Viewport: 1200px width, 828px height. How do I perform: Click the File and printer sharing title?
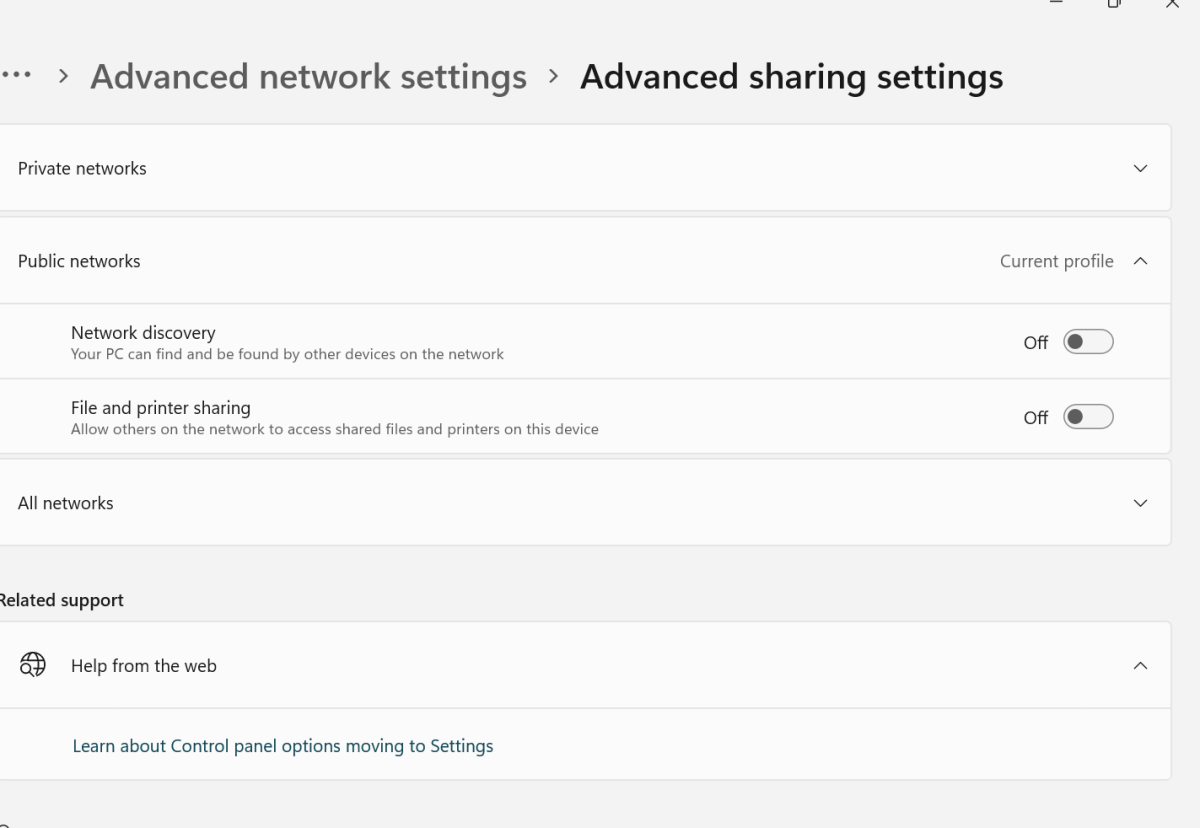pos(161,408)
